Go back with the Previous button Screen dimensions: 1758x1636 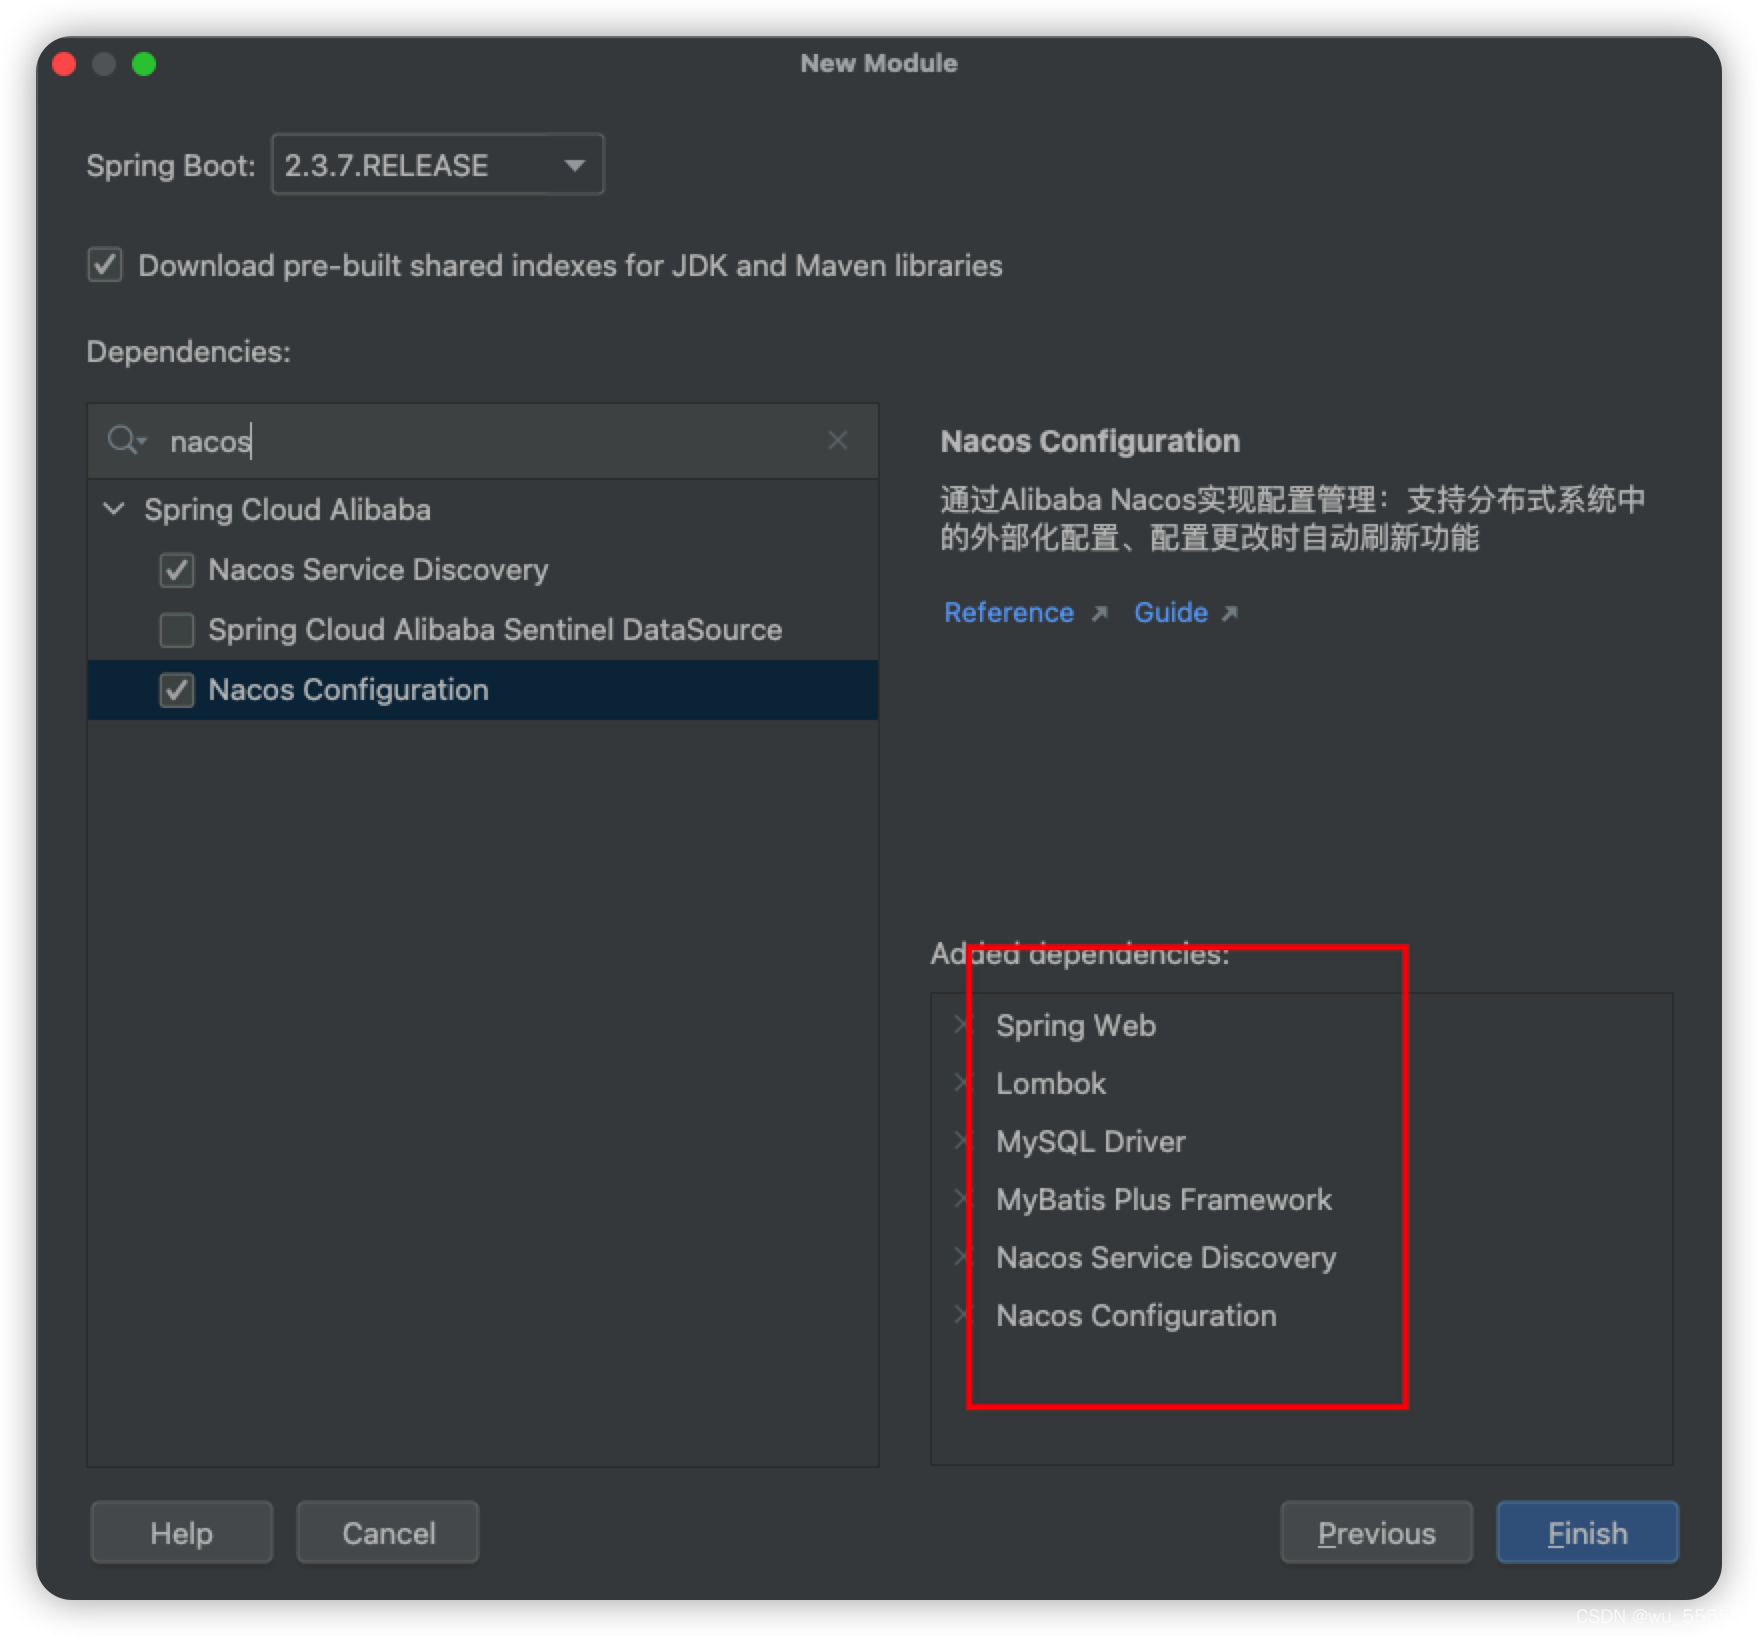click(1376, 1532)
